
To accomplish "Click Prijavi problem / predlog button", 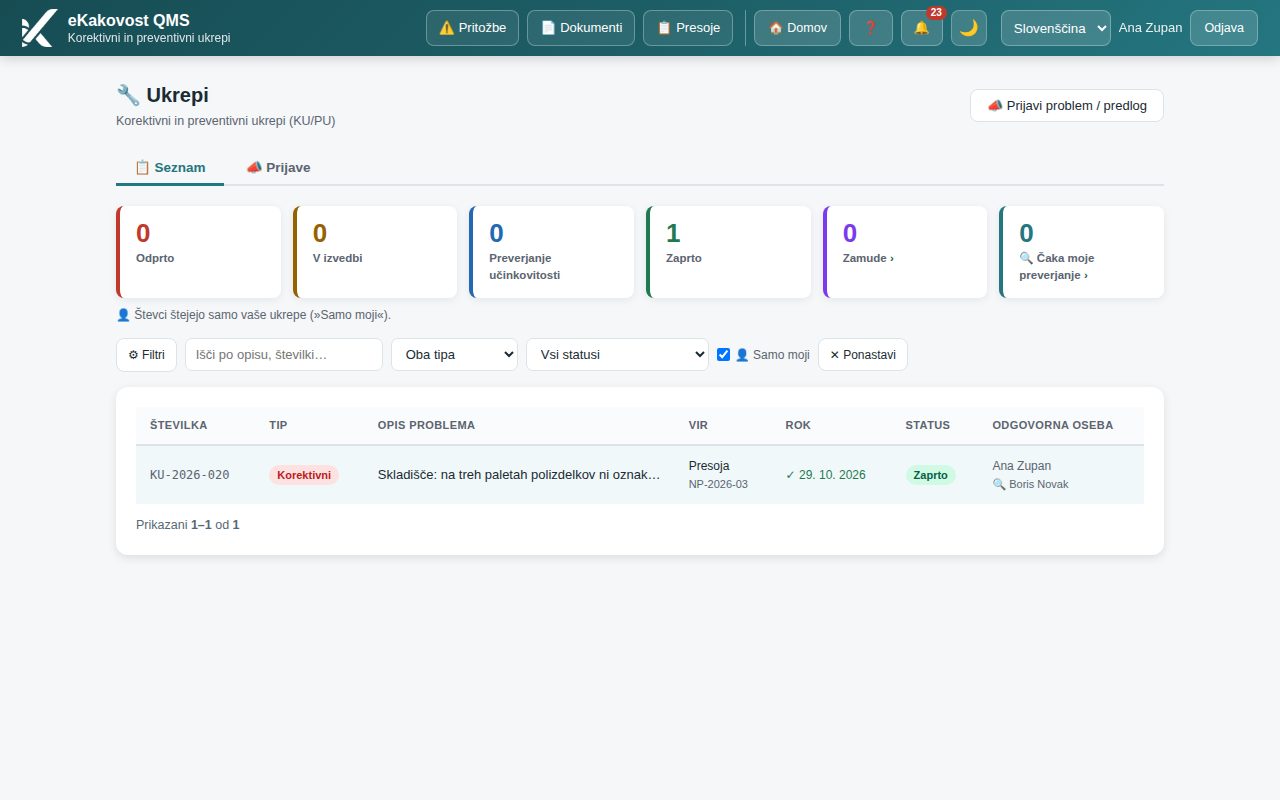I will (1067, 105).
